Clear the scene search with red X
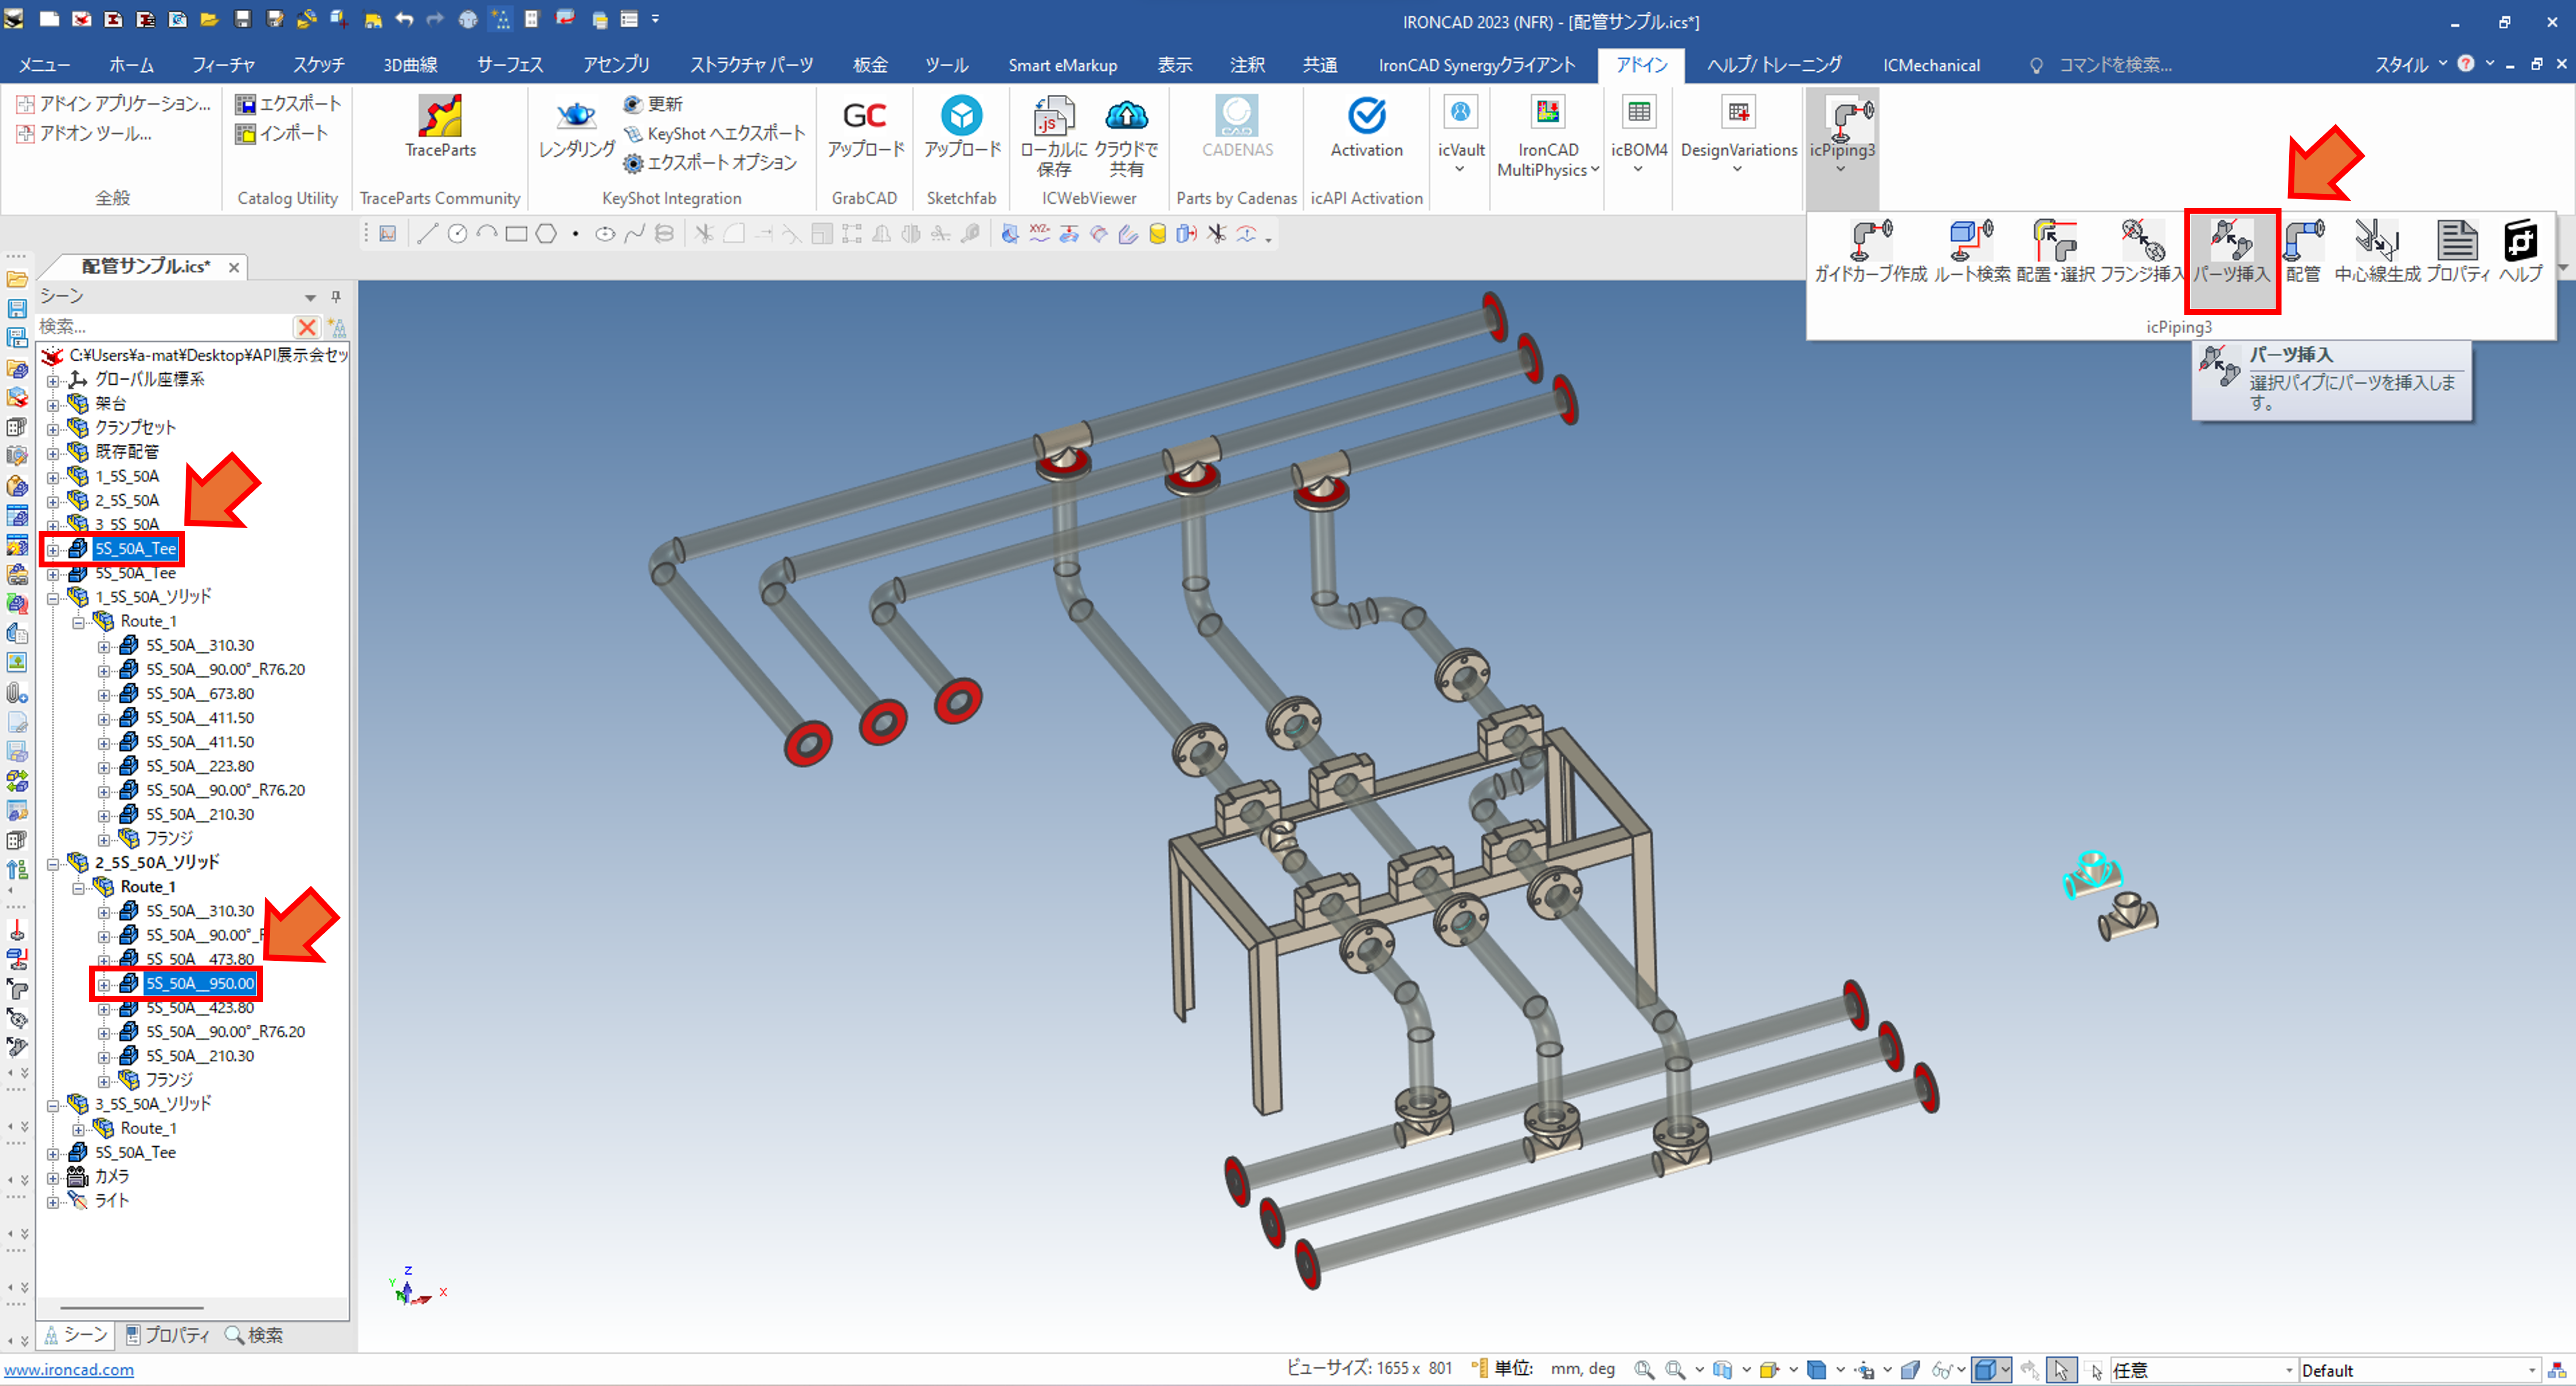This screenshot has height=1386, width=2576. [x=307, y=327]
